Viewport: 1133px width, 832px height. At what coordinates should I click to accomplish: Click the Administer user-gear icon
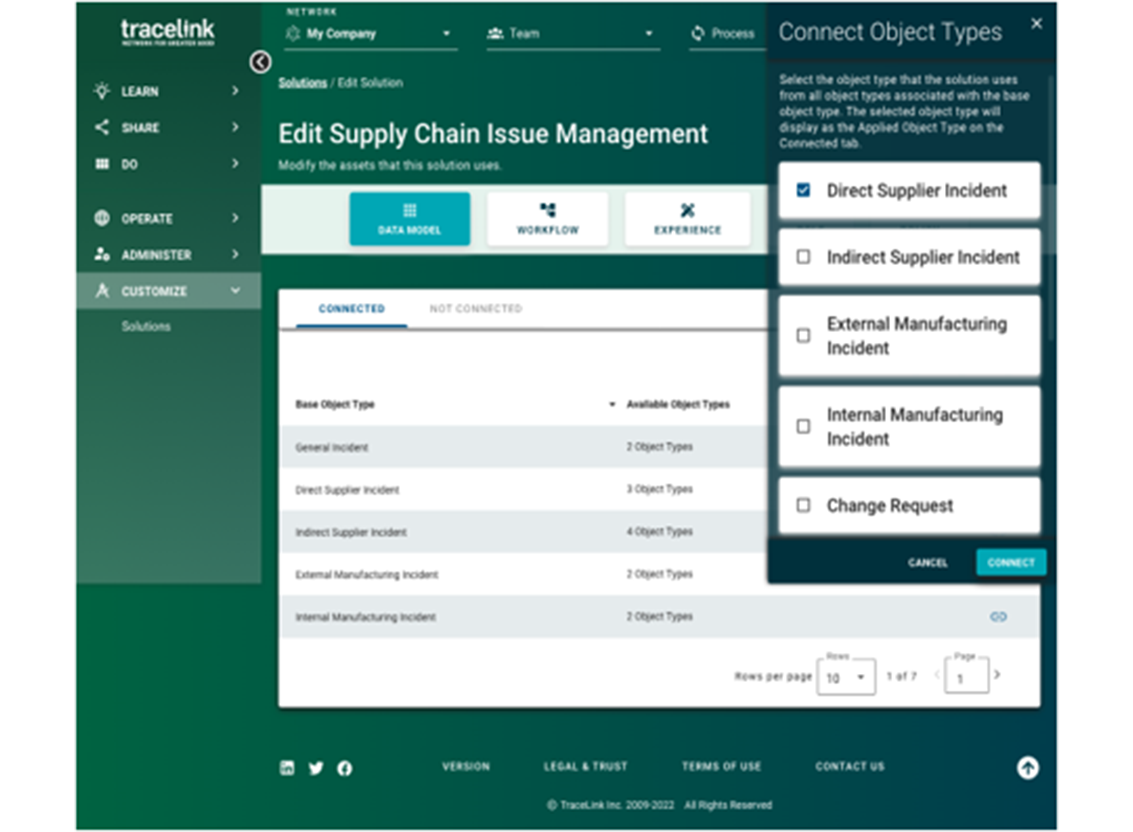click(102, 254)
